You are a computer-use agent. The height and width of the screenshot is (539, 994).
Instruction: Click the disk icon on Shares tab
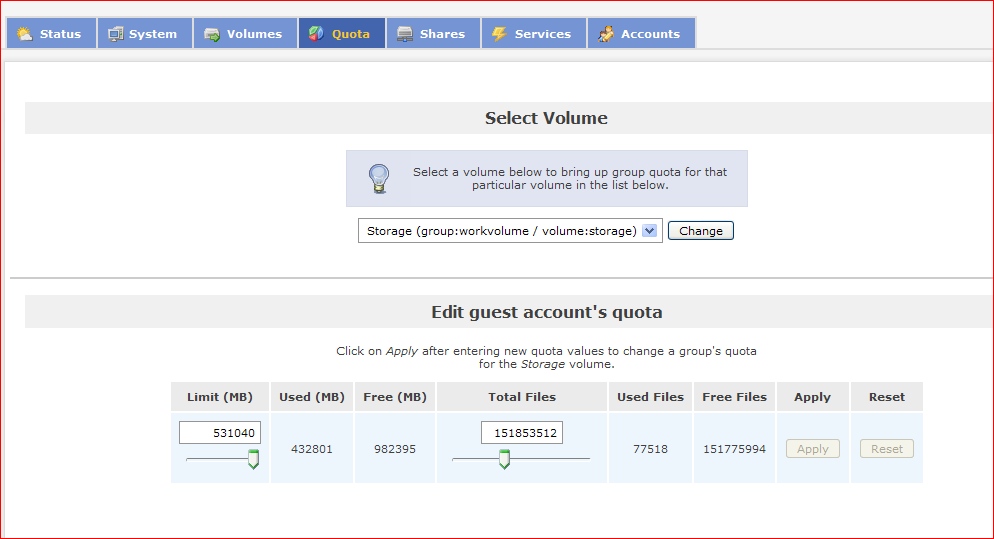tap(404, 34)
